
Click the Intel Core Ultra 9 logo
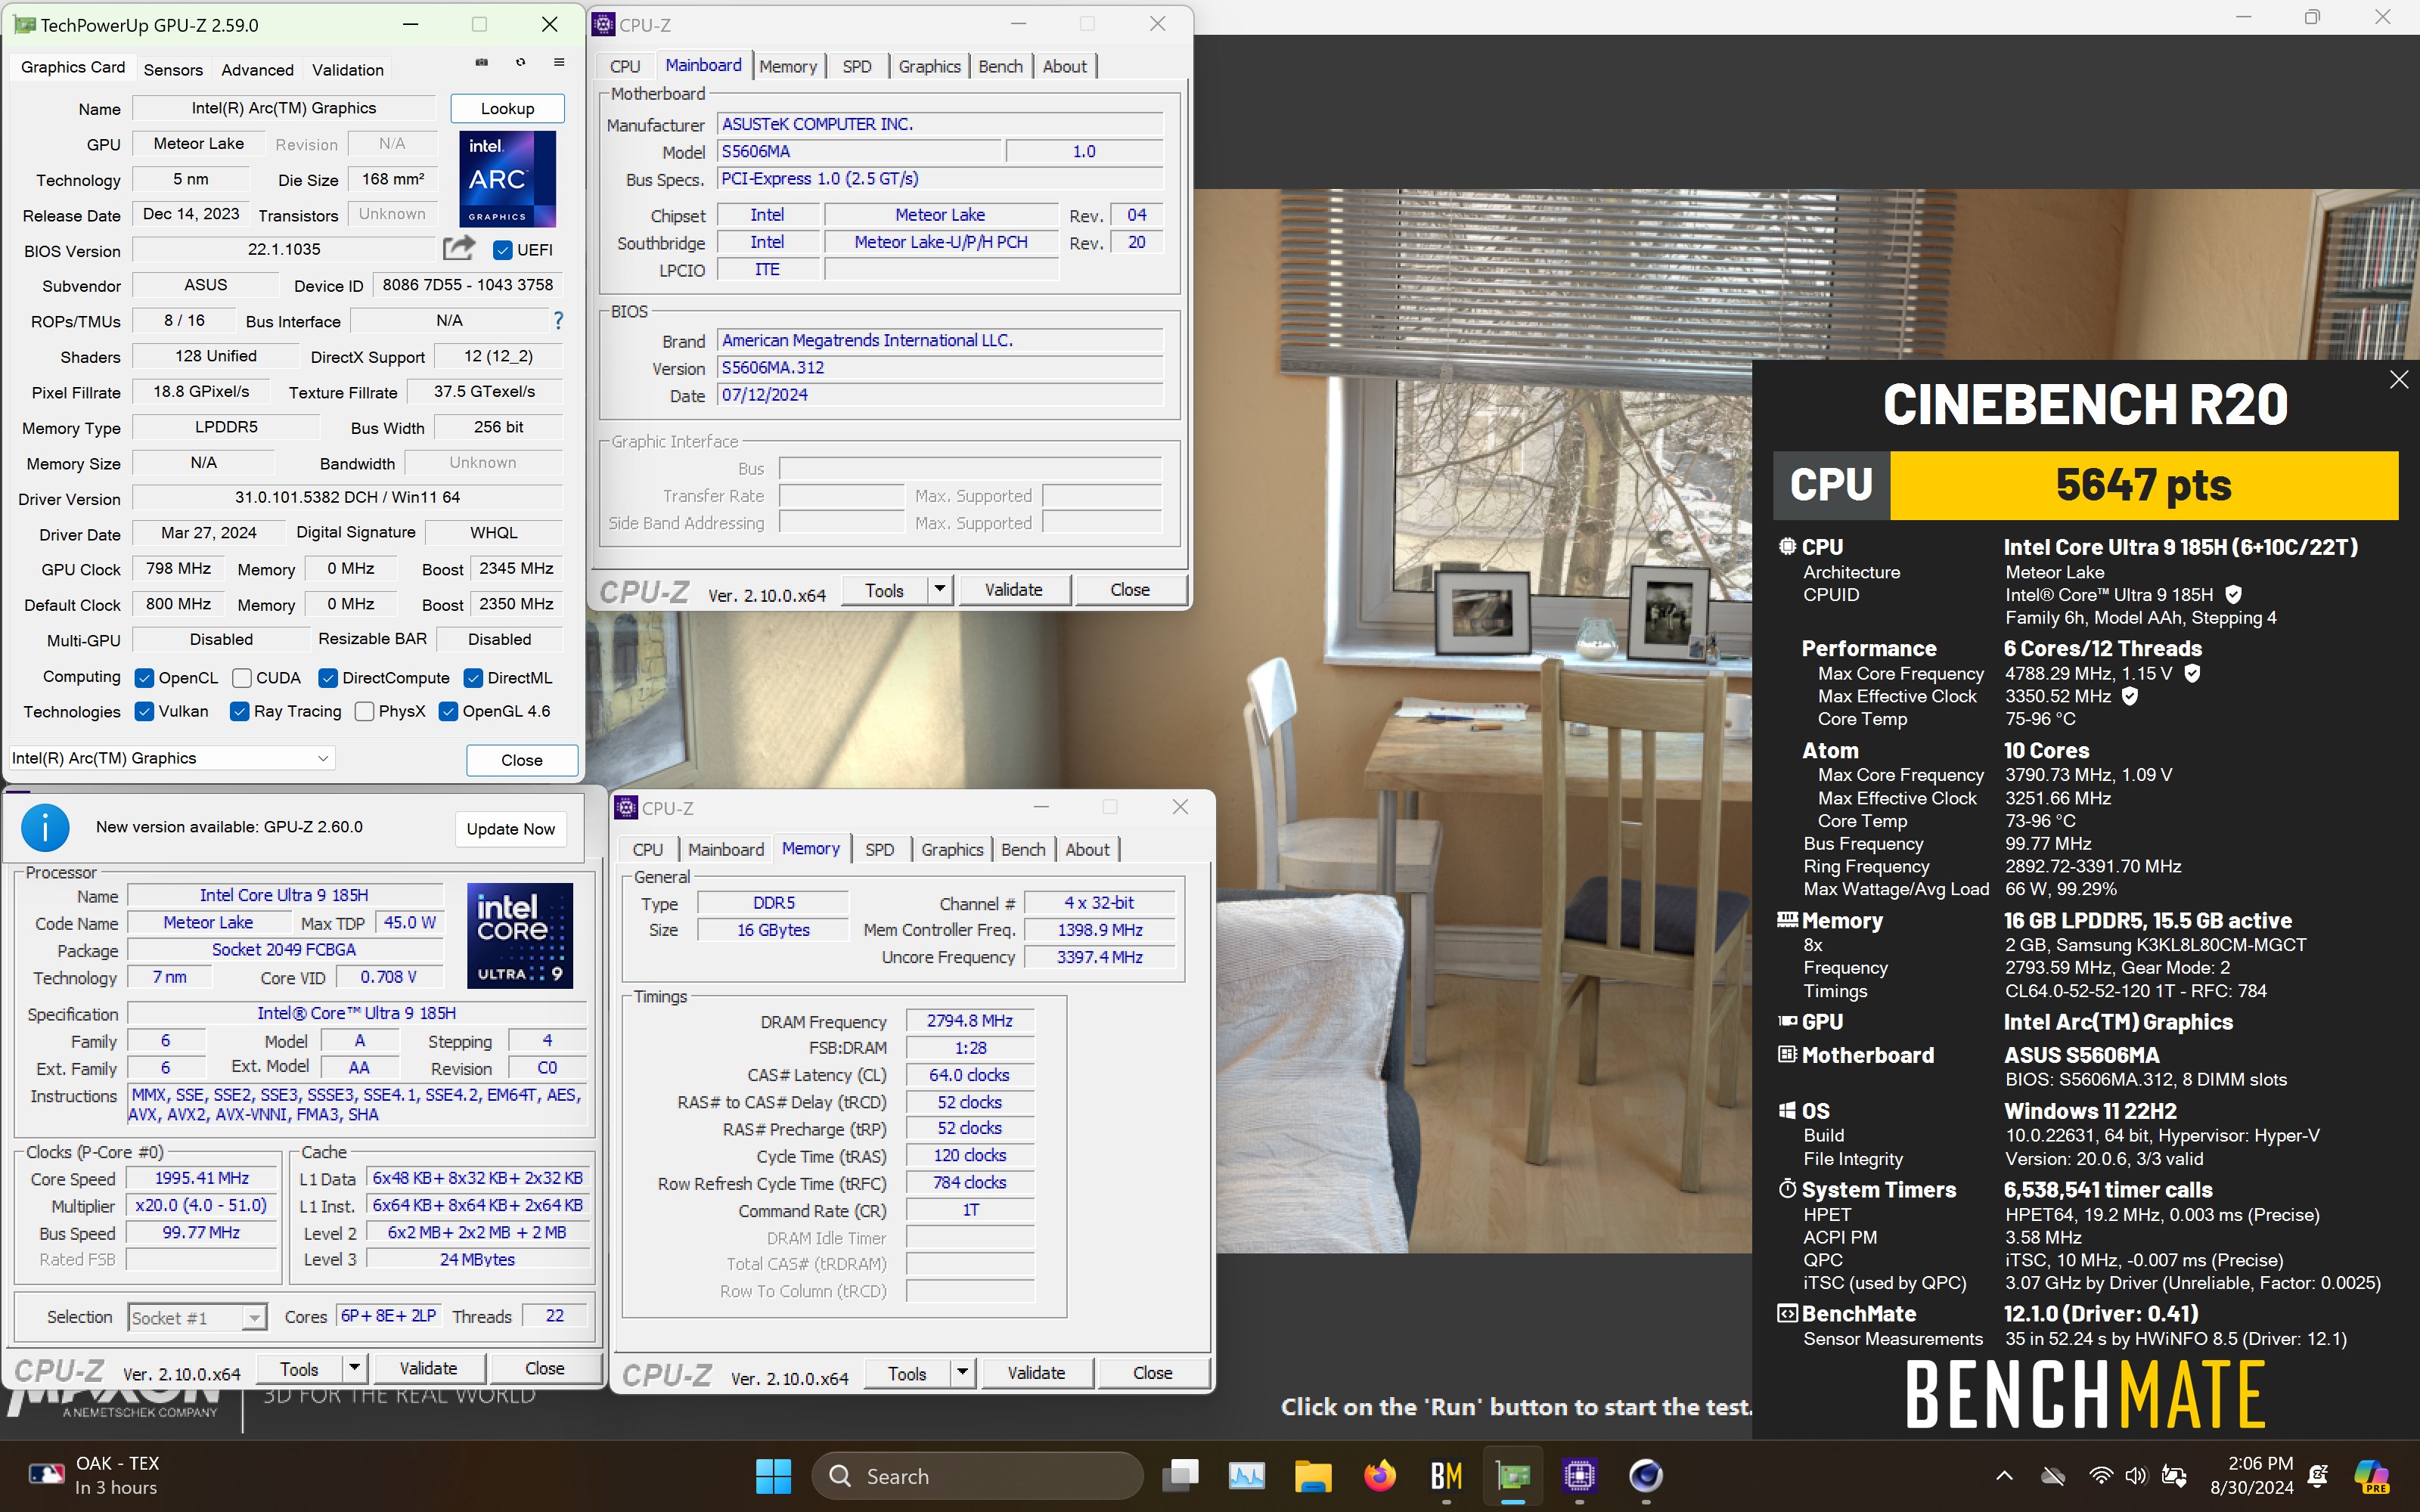click(520, 936)
